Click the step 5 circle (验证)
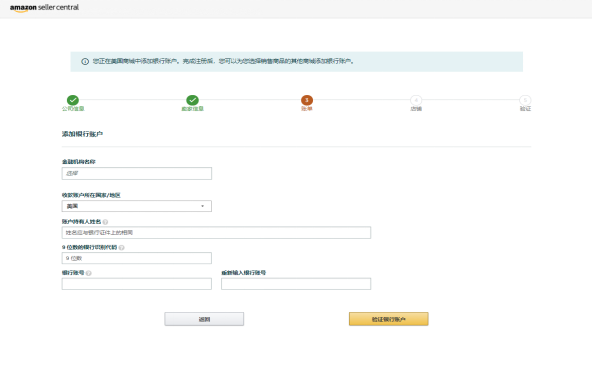Viewport: 593px width, 366px height. click(525, 100)
